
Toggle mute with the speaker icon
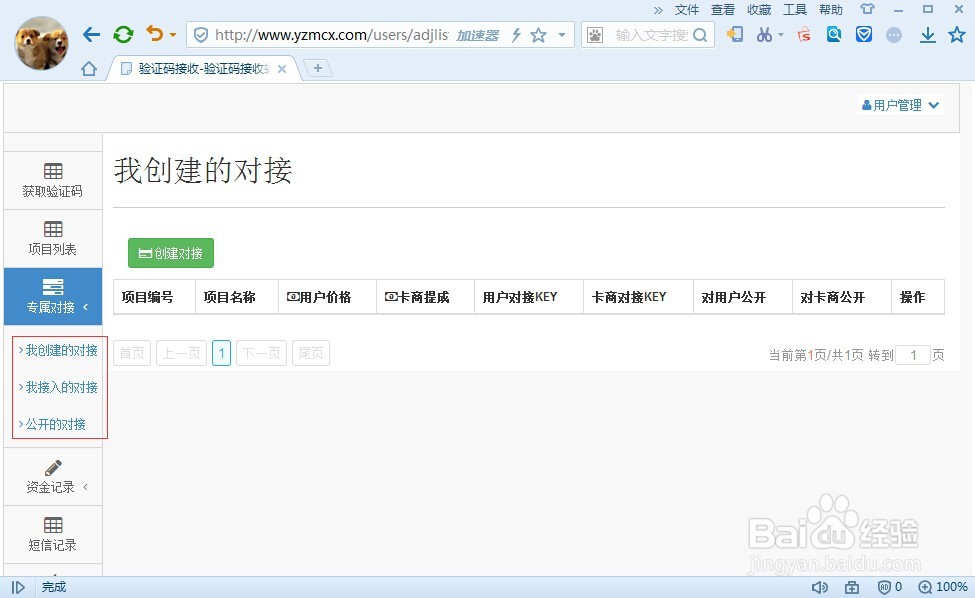(x=820, y=587)
